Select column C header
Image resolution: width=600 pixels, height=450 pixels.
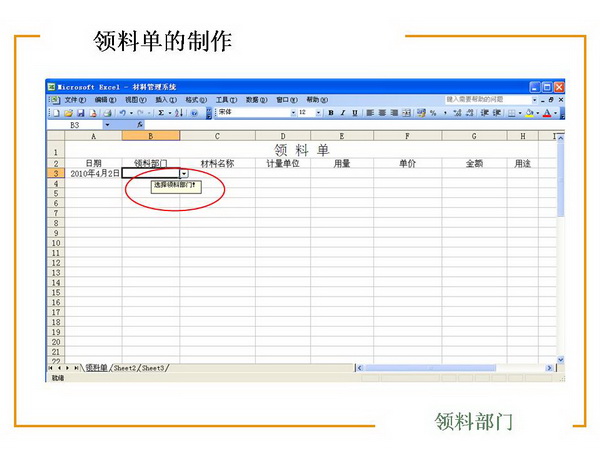coord(217,136)
